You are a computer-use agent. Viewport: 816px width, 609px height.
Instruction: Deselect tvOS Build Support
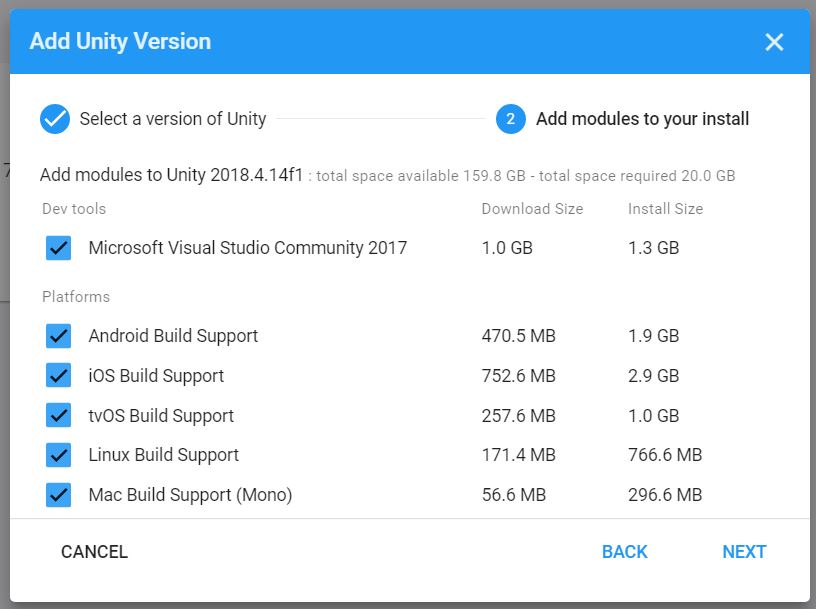click(58, 415)
